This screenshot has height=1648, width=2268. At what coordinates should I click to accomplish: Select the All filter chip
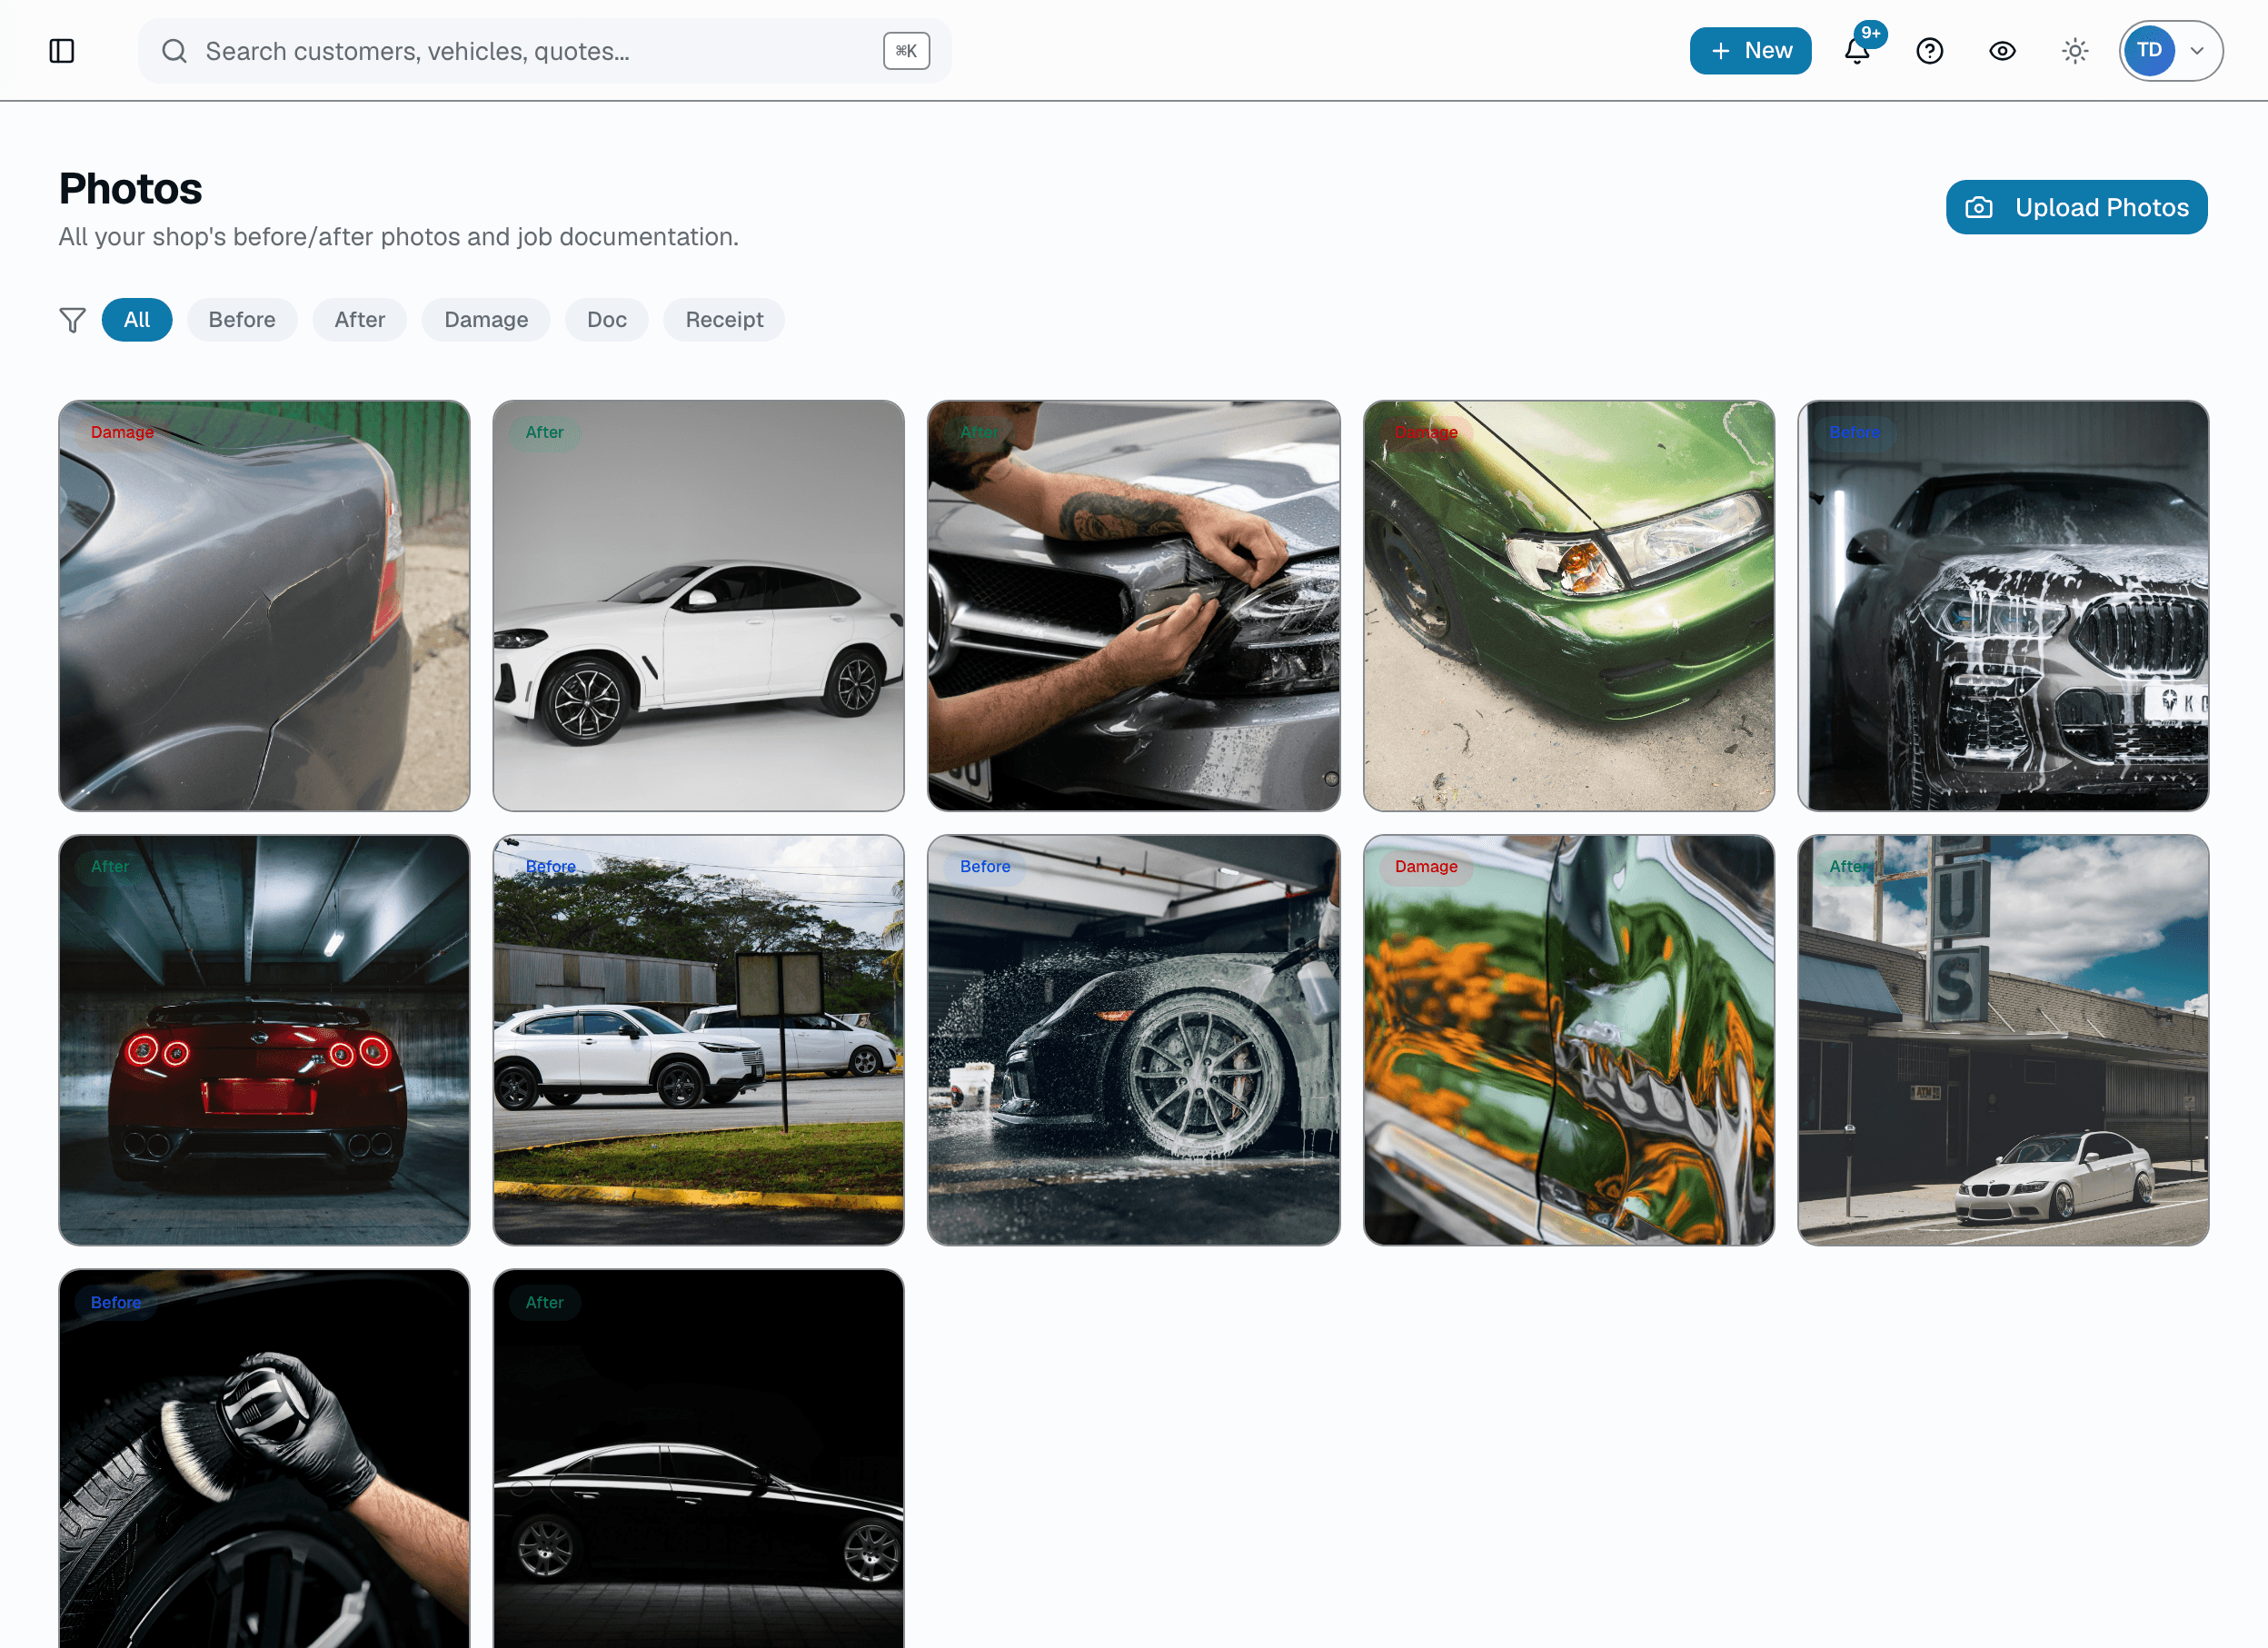137,320
